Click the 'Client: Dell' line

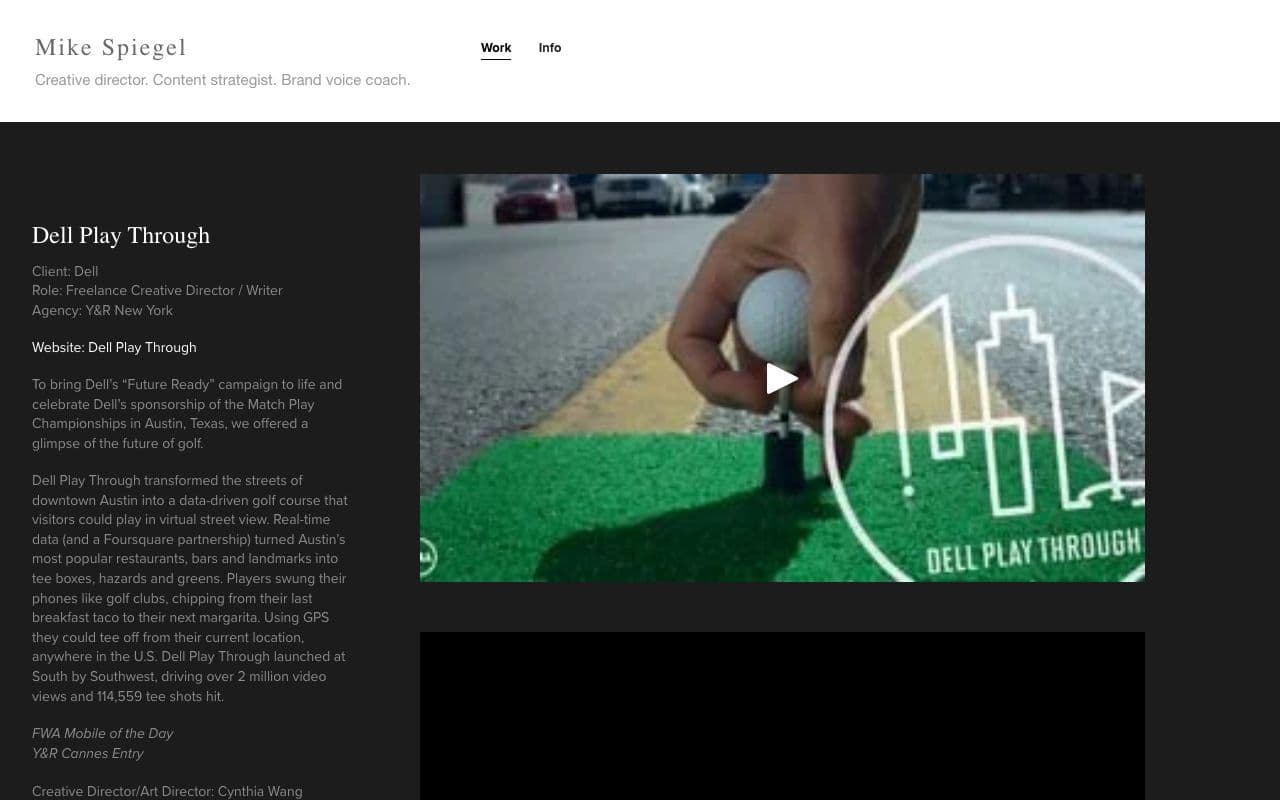(65, 271)
